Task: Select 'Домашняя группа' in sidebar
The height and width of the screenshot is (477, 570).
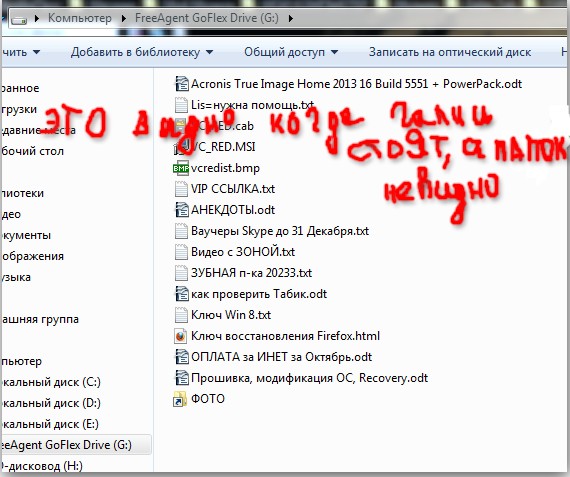Action: click(x=40, y=319)
